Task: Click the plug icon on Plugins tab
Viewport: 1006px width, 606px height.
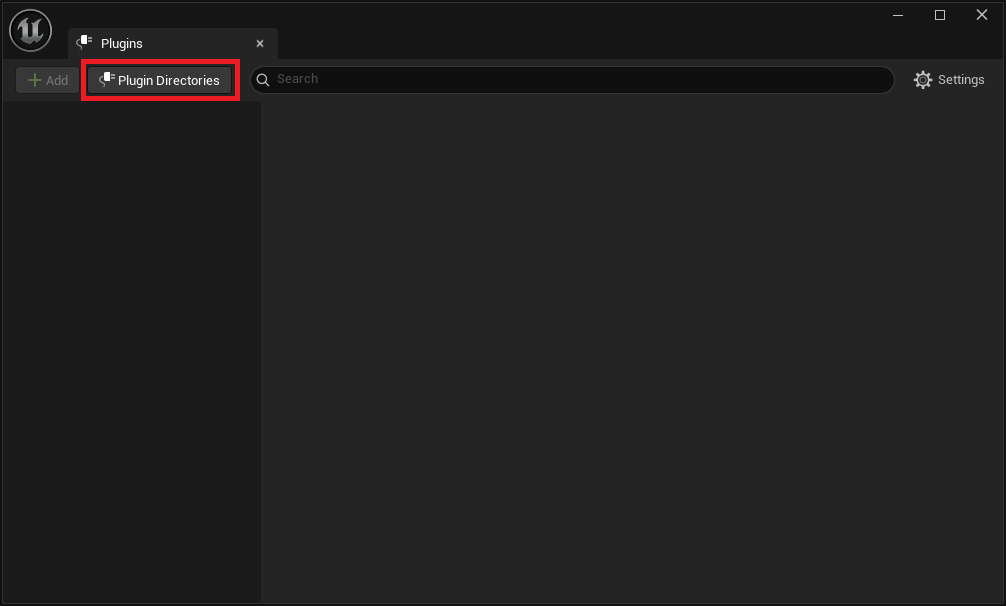Action: click(85, 43)
